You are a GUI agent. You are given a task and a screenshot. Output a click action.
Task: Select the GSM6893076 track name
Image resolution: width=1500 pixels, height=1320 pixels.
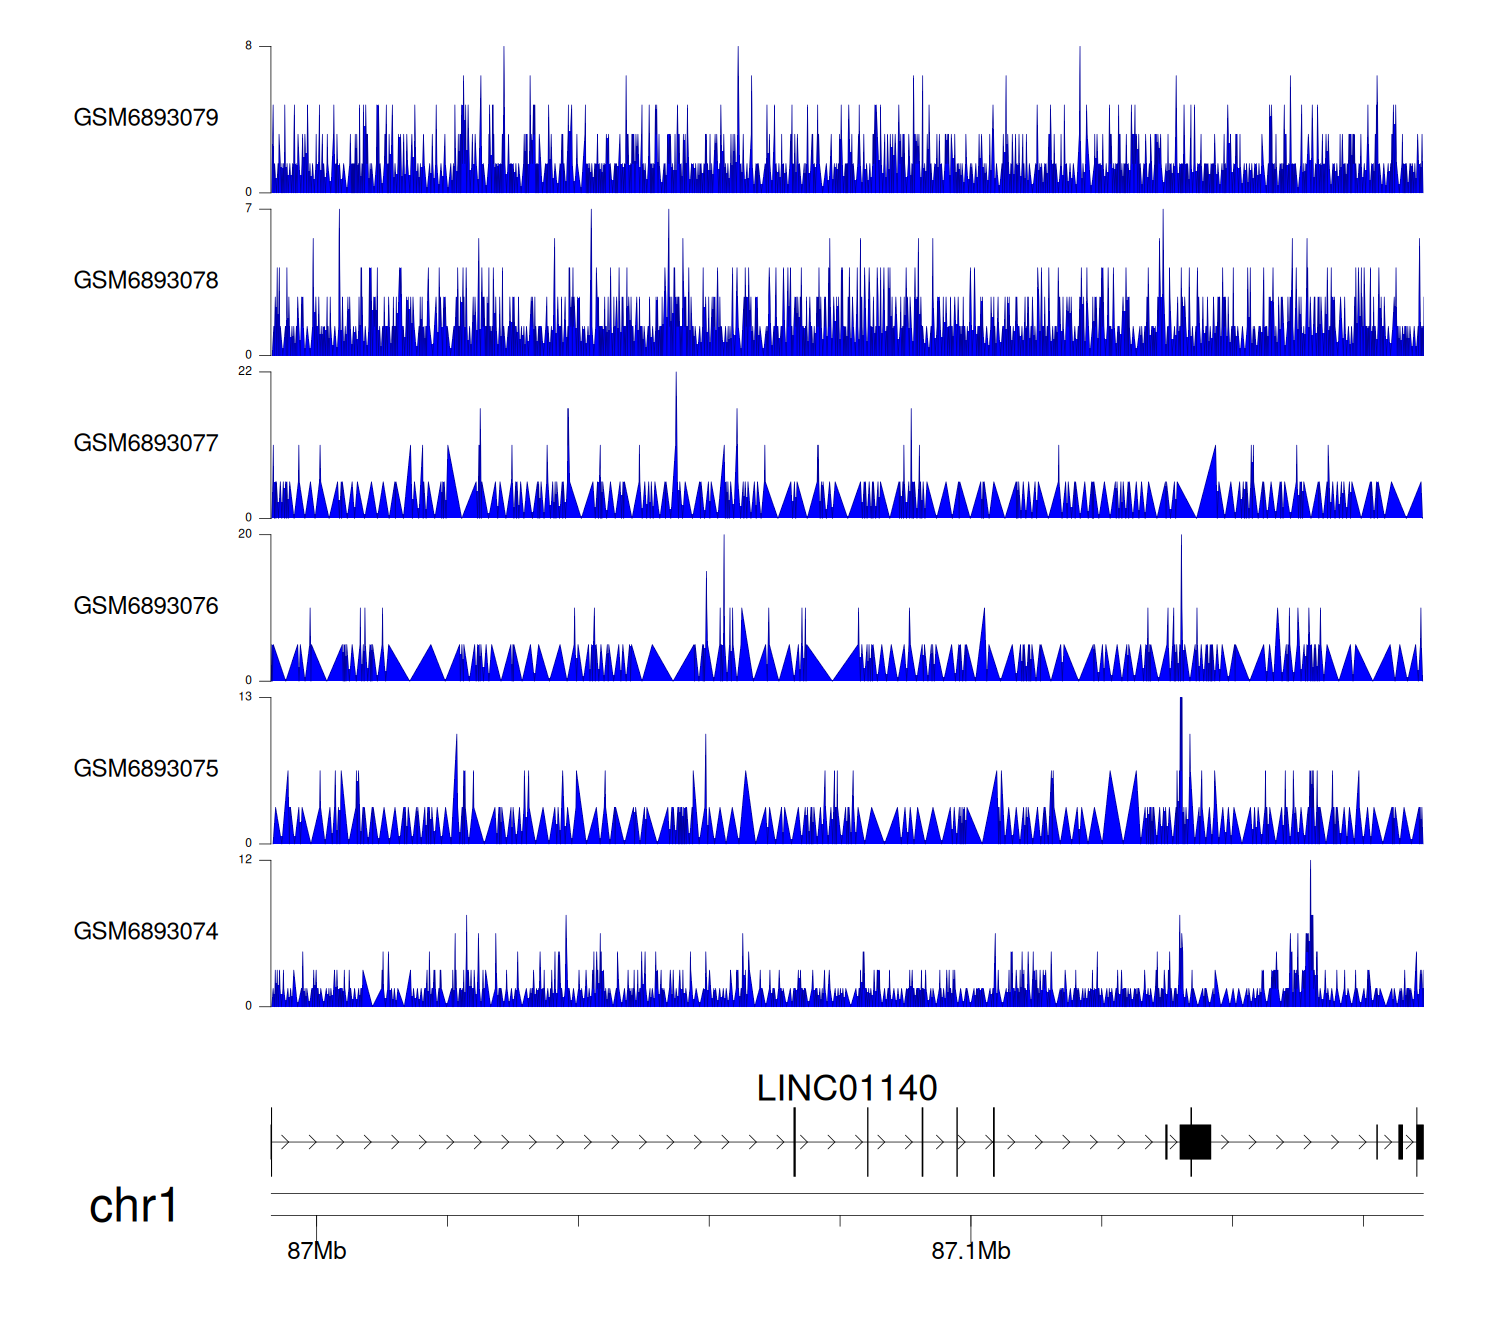click(146, 606)
